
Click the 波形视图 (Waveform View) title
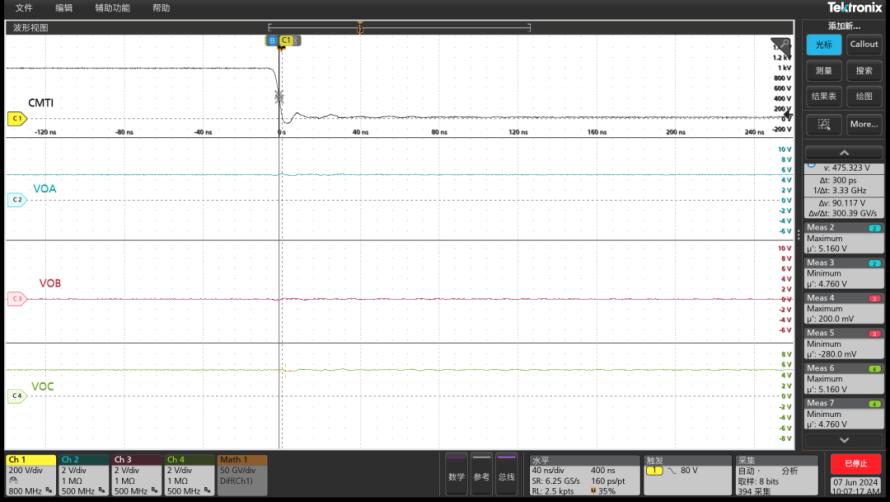[31, 28]
